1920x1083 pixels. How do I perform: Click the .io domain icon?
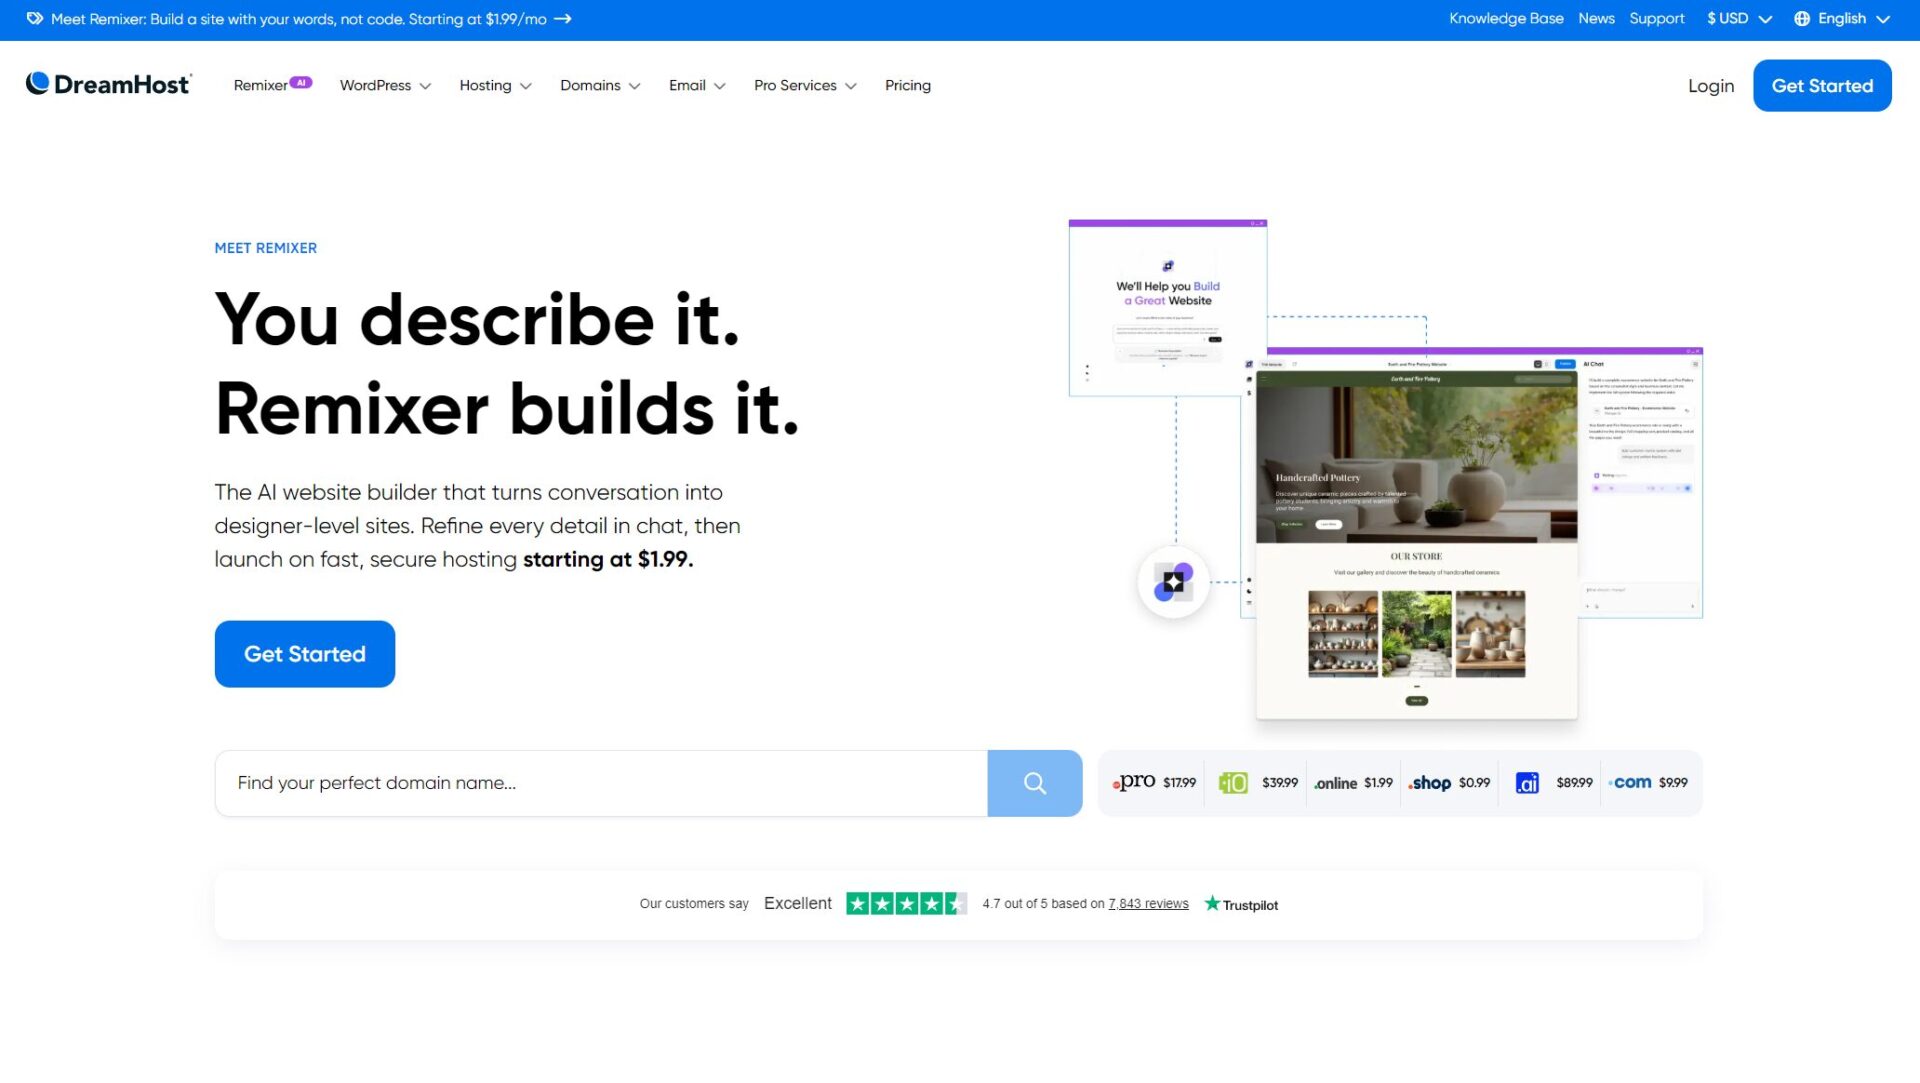(x=1232, y=783)
